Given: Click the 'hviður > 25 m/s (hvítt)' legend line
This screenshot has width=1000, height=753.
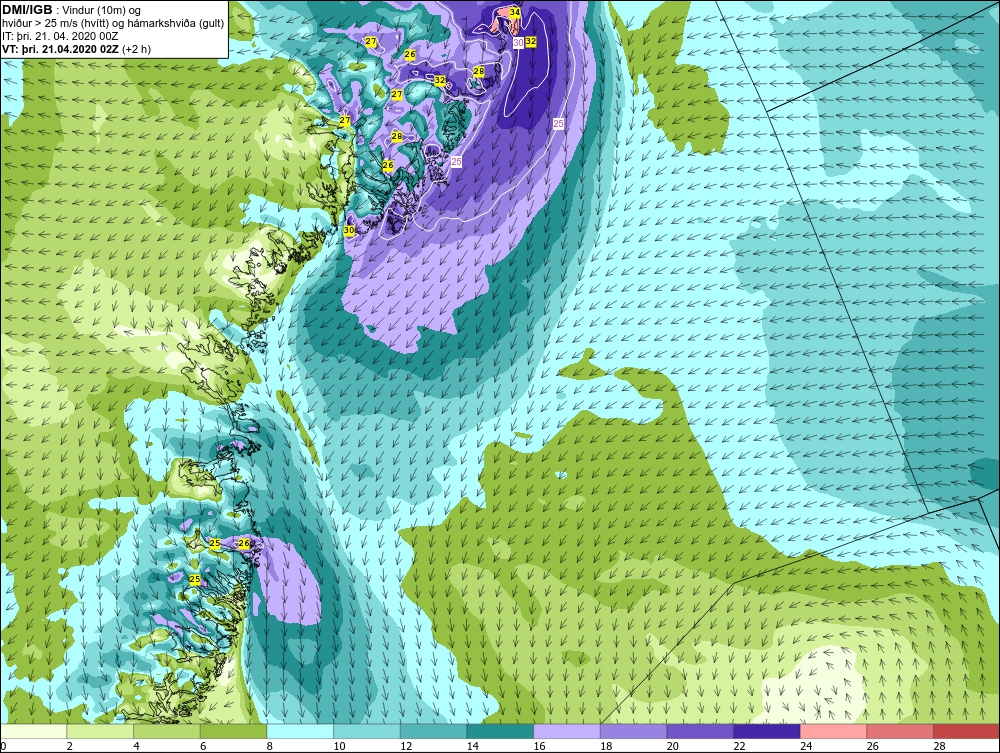Looking at the screenshot, I should [x=55, y=24].
